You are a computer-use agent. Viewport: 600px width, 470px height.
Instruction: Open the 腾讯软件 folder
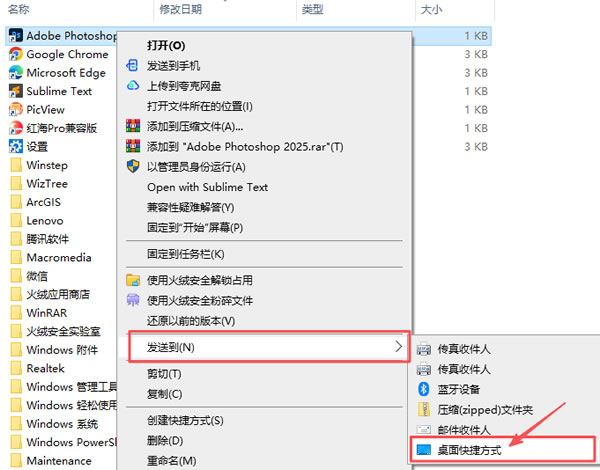(51, 239)
